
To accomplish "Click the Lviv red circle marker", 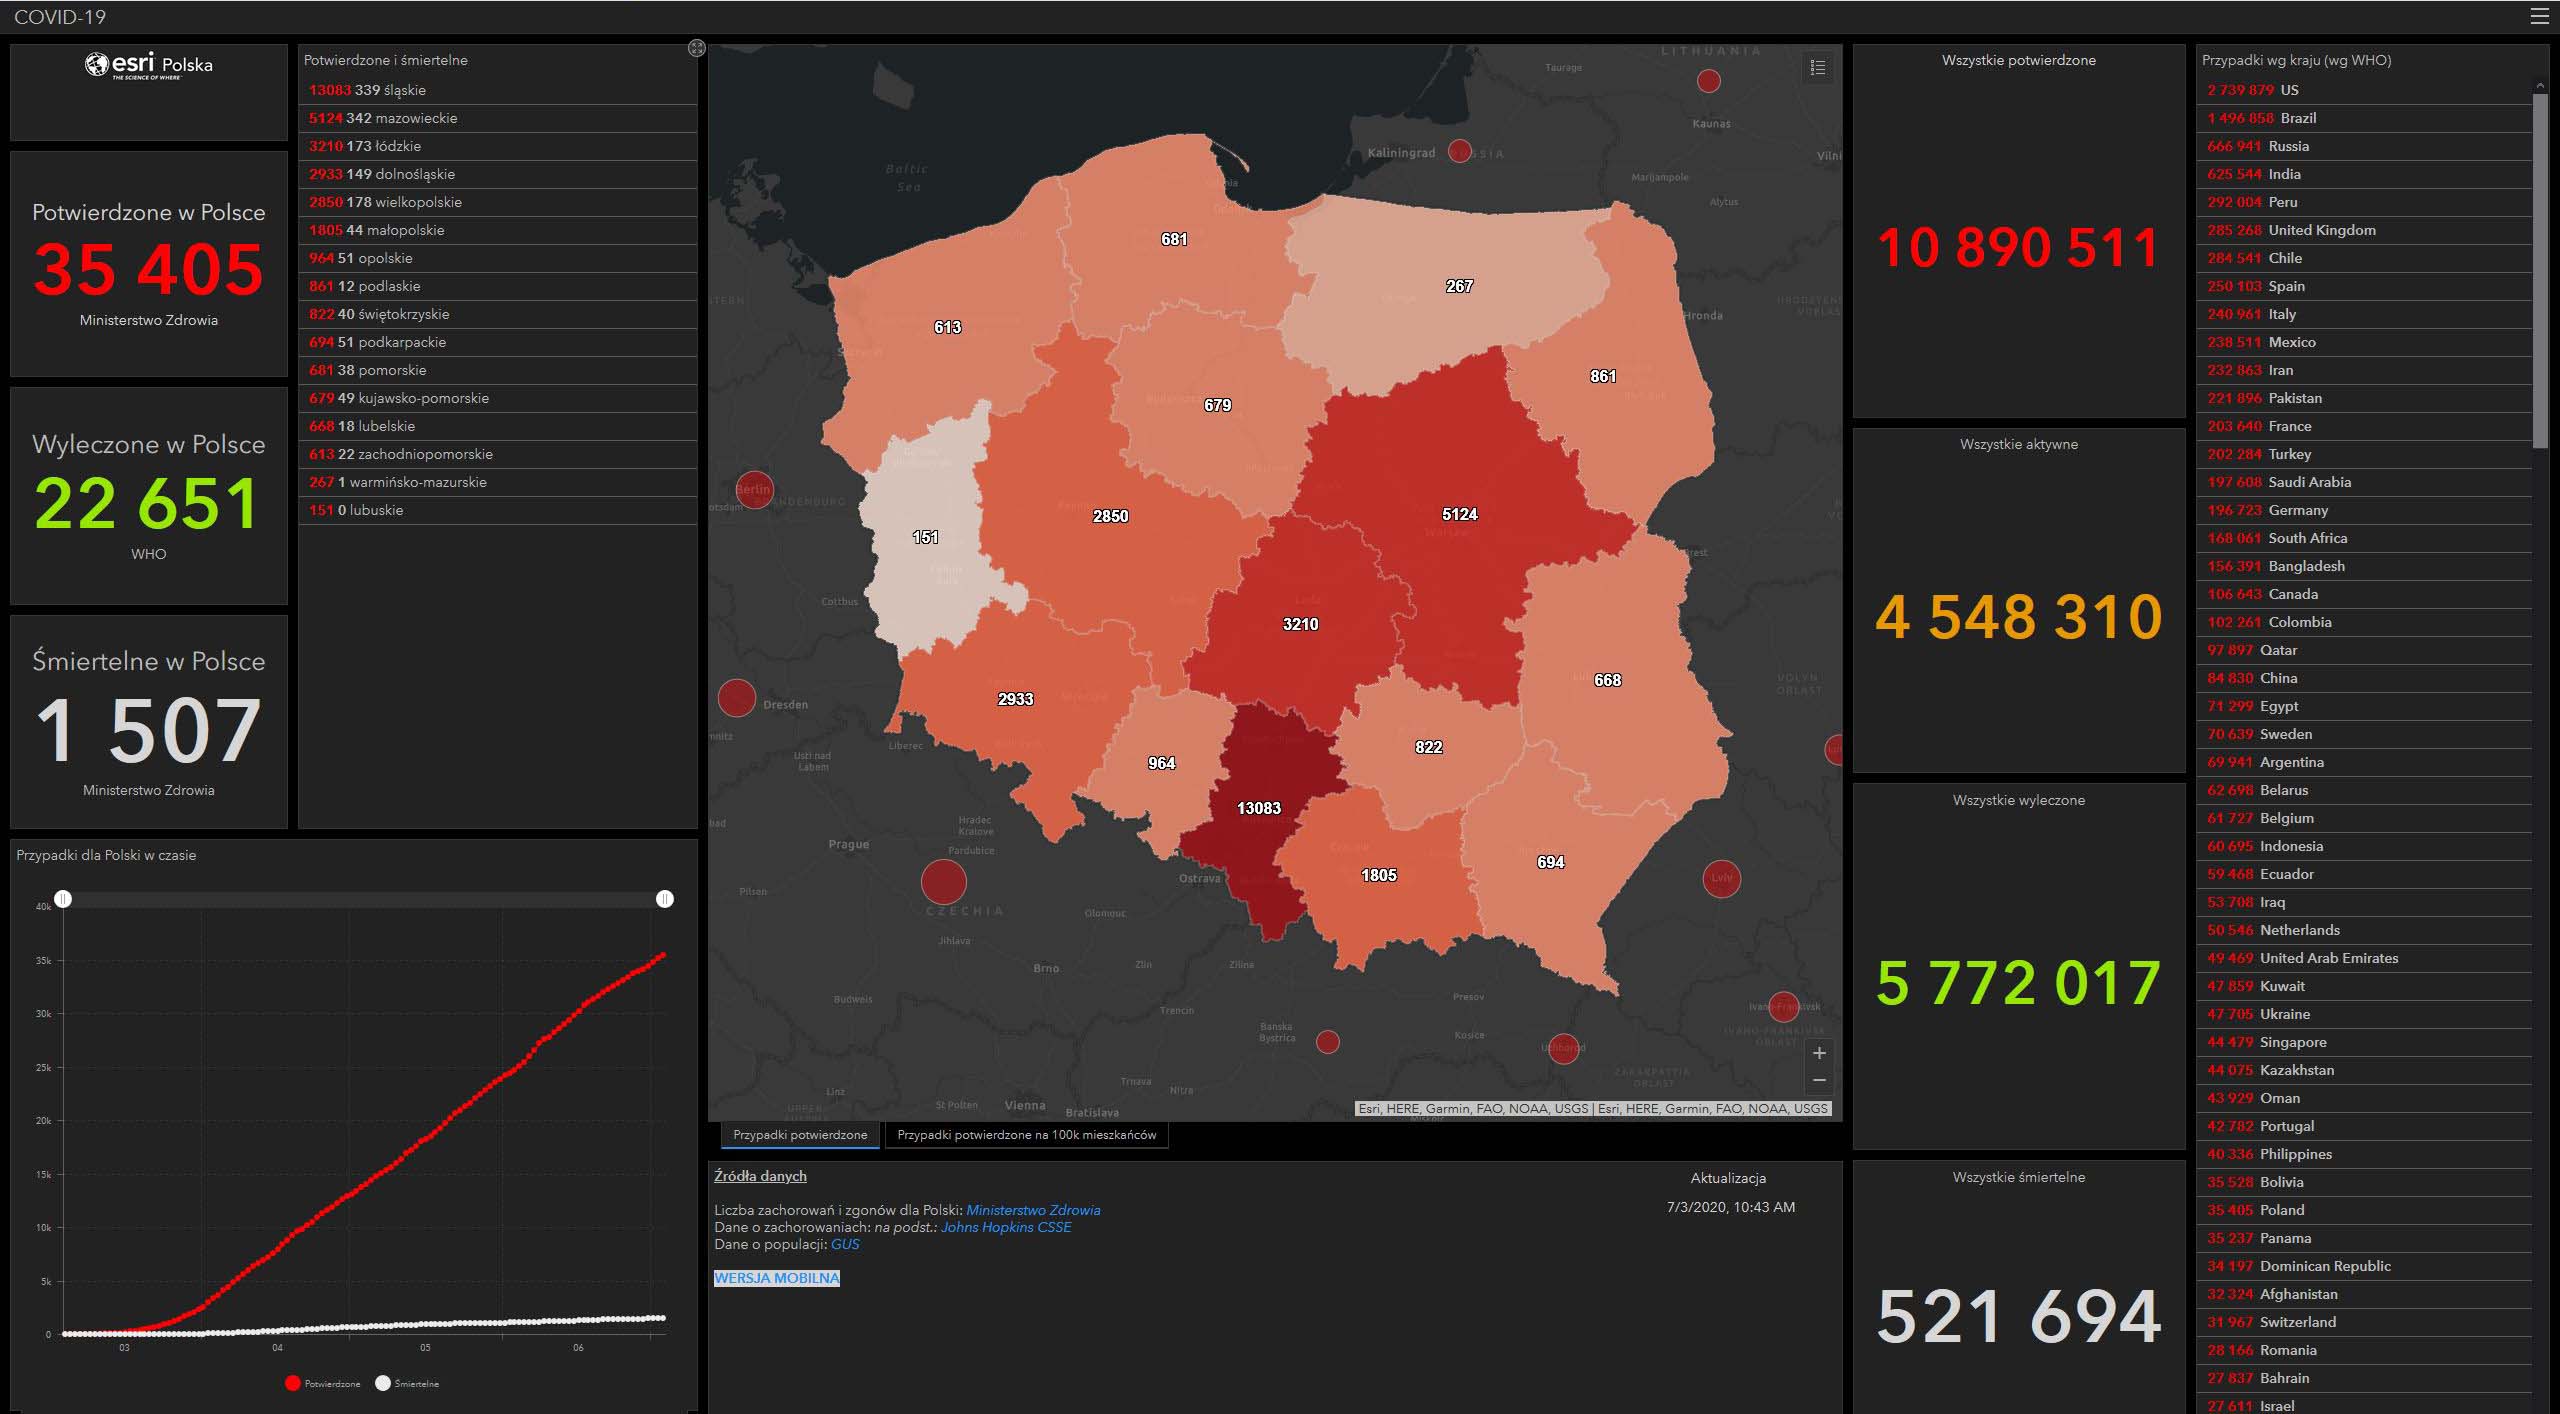I will [1721, 878].
